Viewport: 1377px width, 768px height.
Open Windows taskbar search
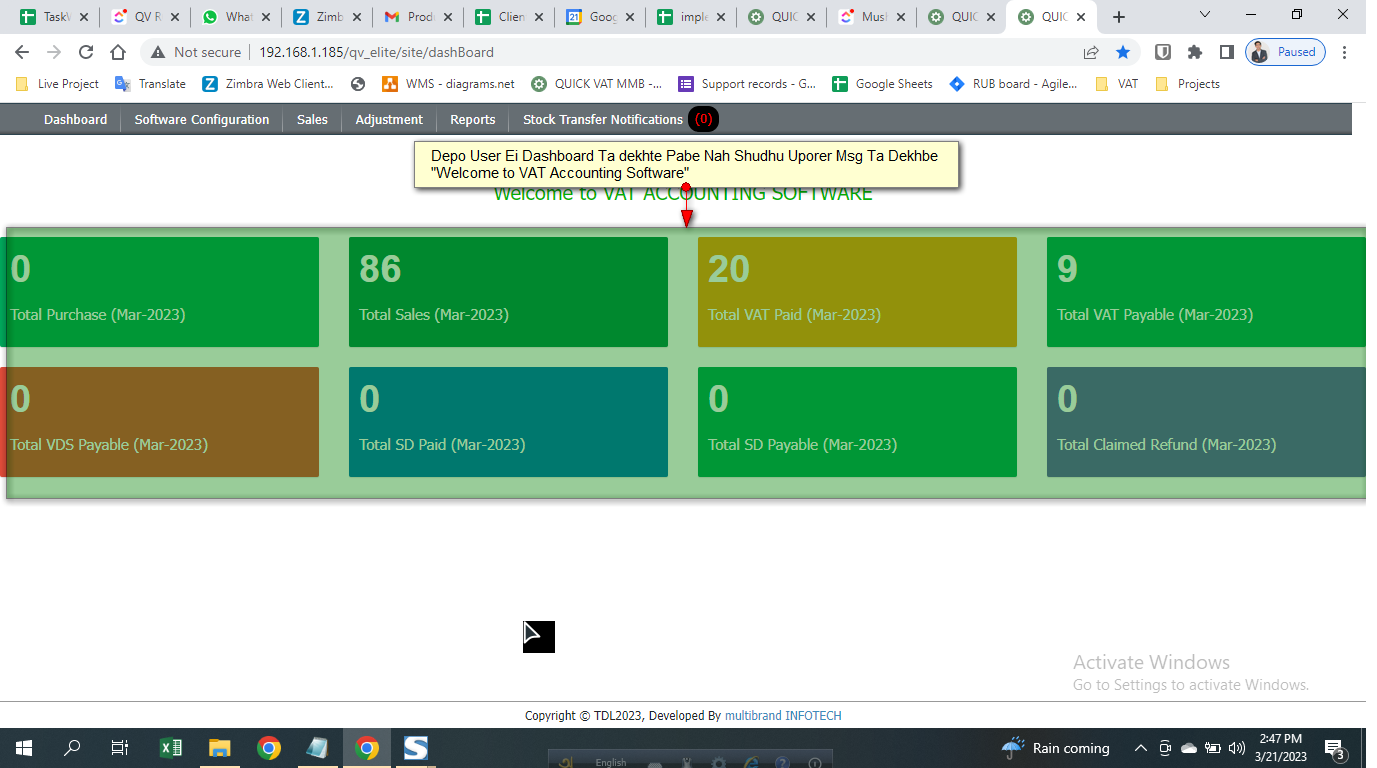pyautogui.click(x=72, y=748)
